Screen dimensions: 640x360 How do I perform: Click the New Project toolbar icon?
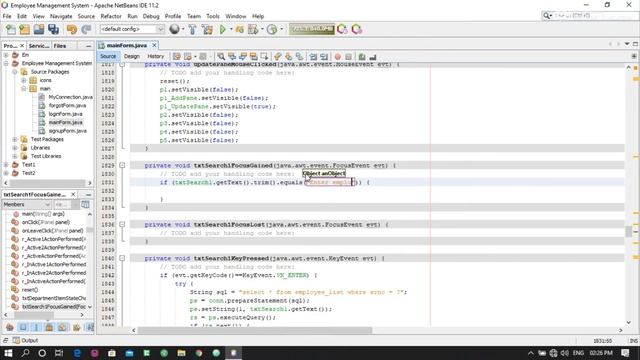pos(24,29)
